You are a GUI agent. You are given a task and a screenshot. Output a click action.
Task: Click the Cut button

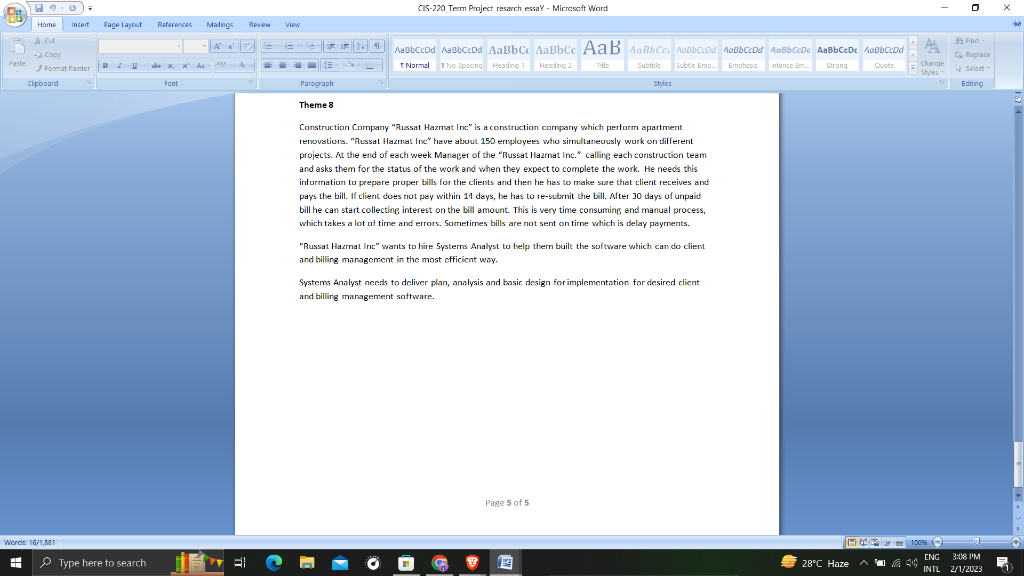coord(45,40)
